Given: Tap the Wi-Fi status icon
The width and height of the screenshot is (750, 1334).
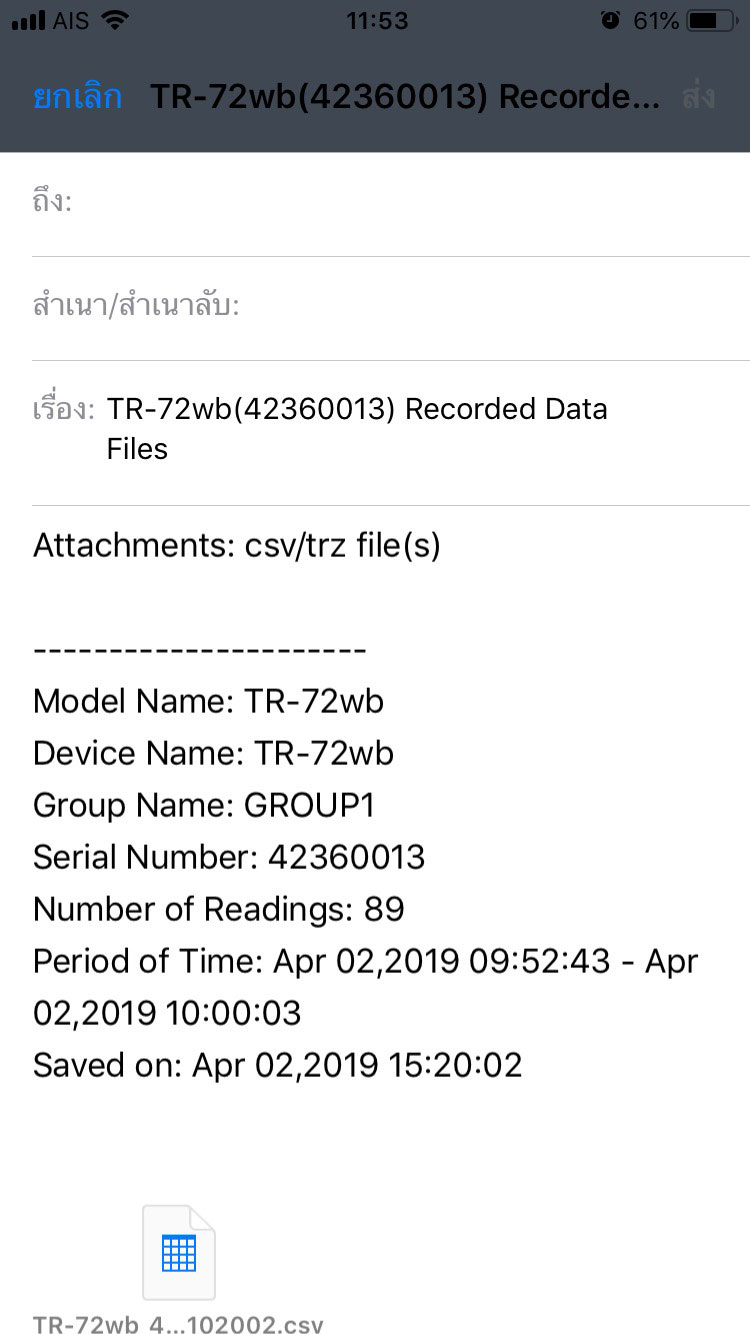Looking at the screenshot, I should [x=116, y=20].
